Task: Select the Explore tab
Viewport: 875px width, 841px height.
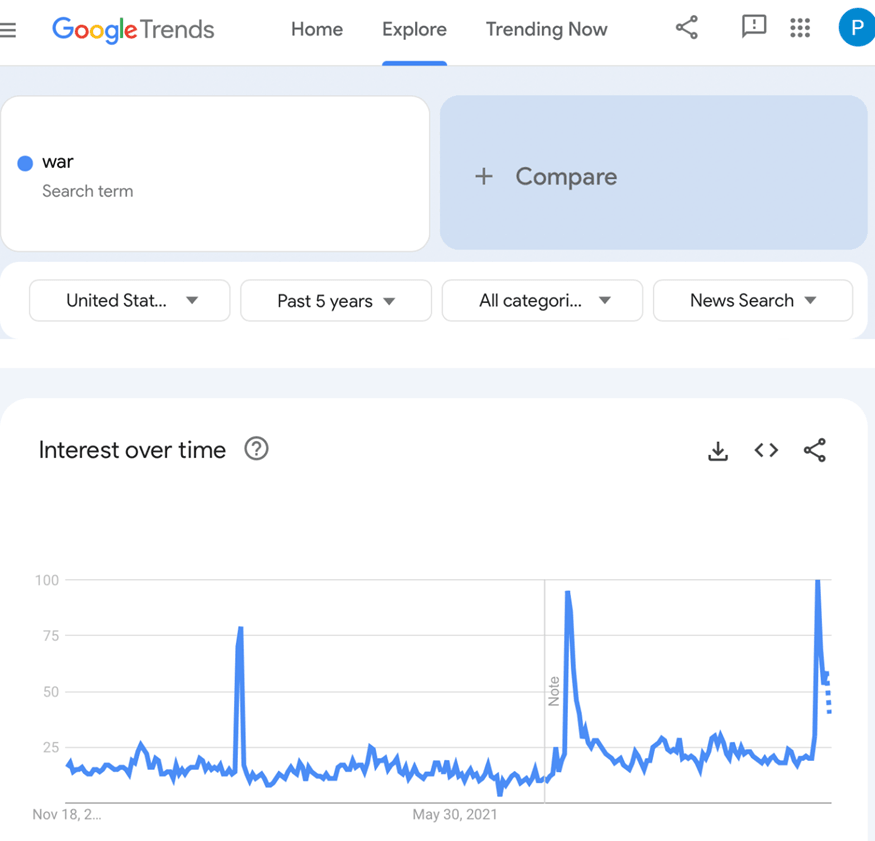Action: click(414, 30)
